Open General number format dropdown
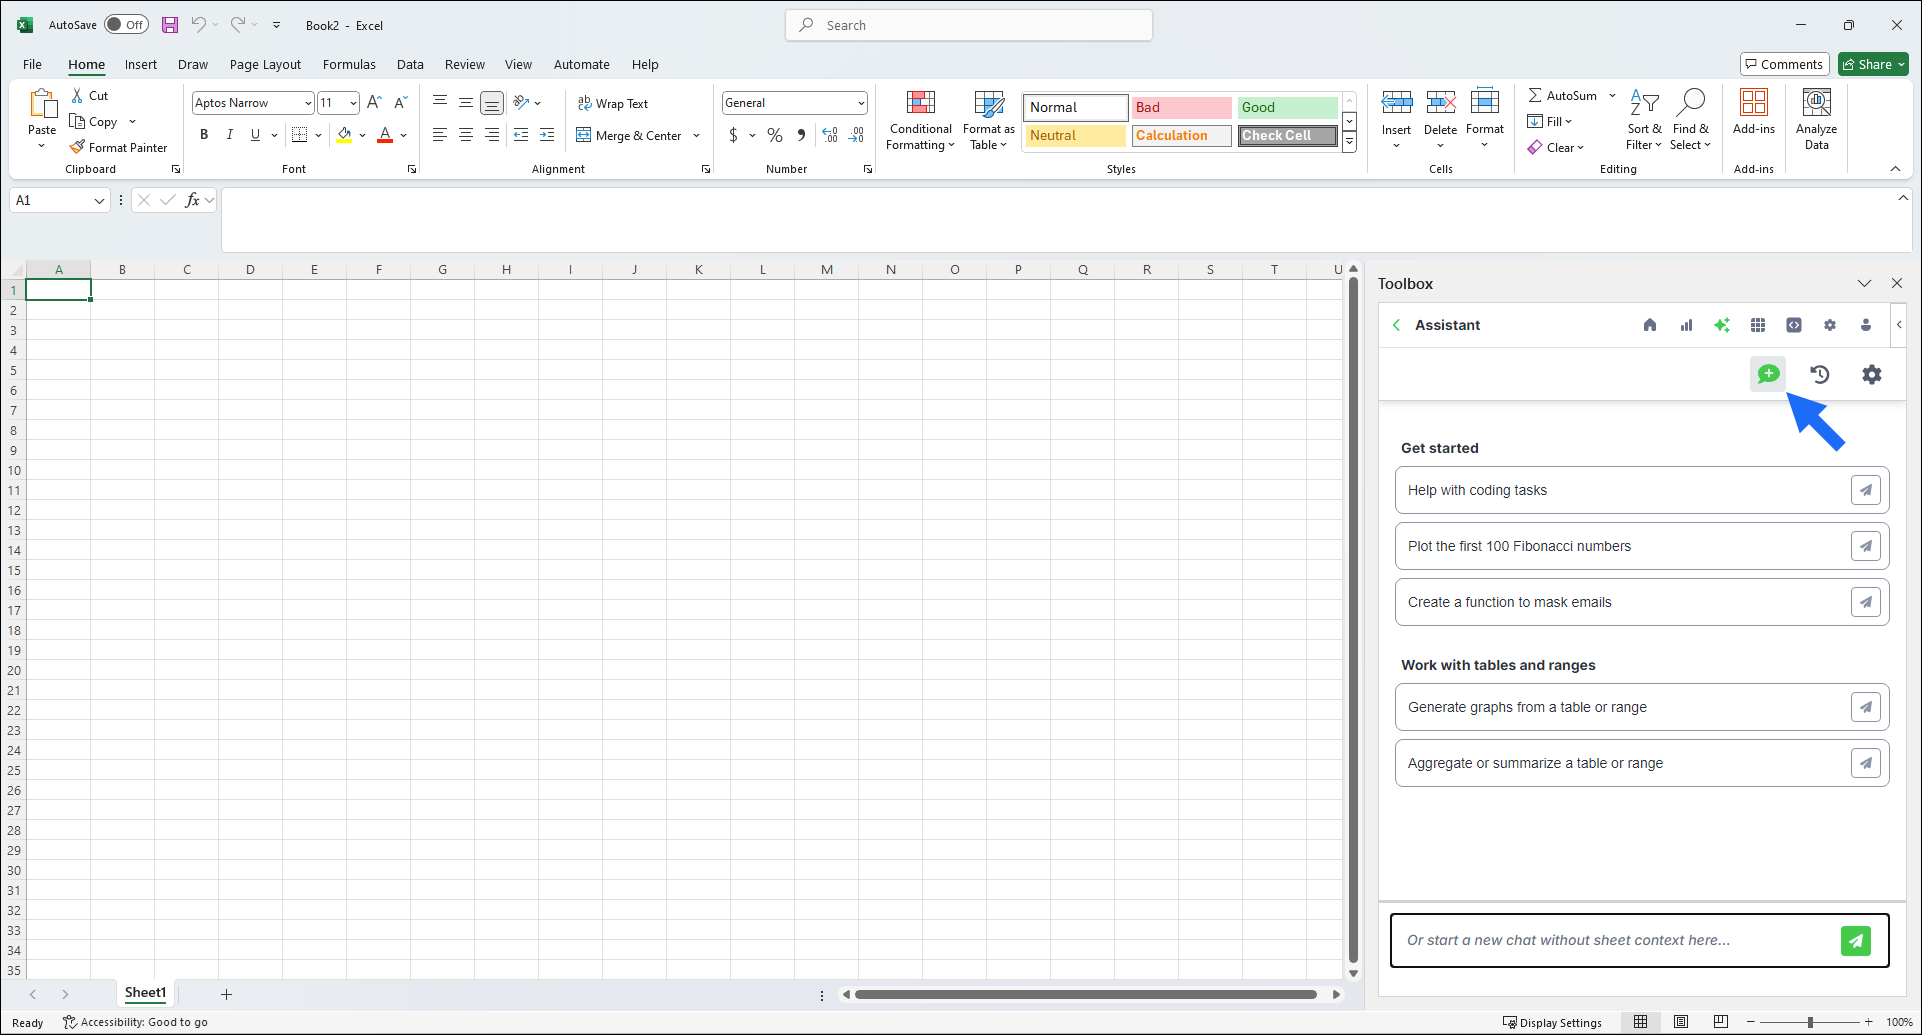 [861, 103]
